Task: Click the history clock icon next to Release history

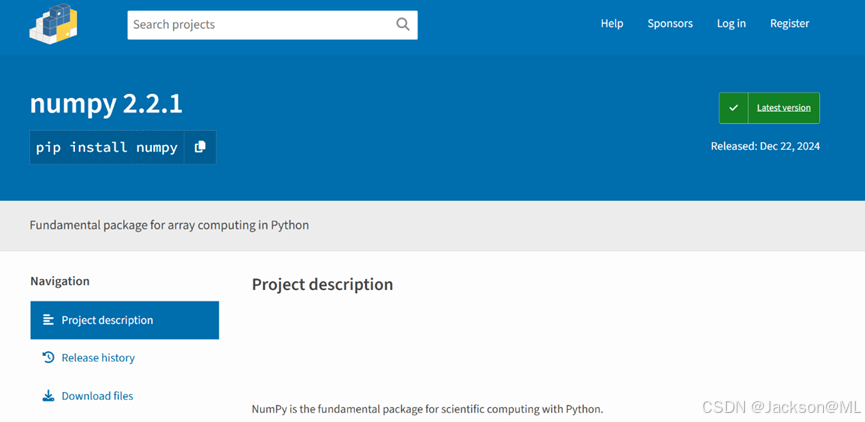Action: [48, 357]
